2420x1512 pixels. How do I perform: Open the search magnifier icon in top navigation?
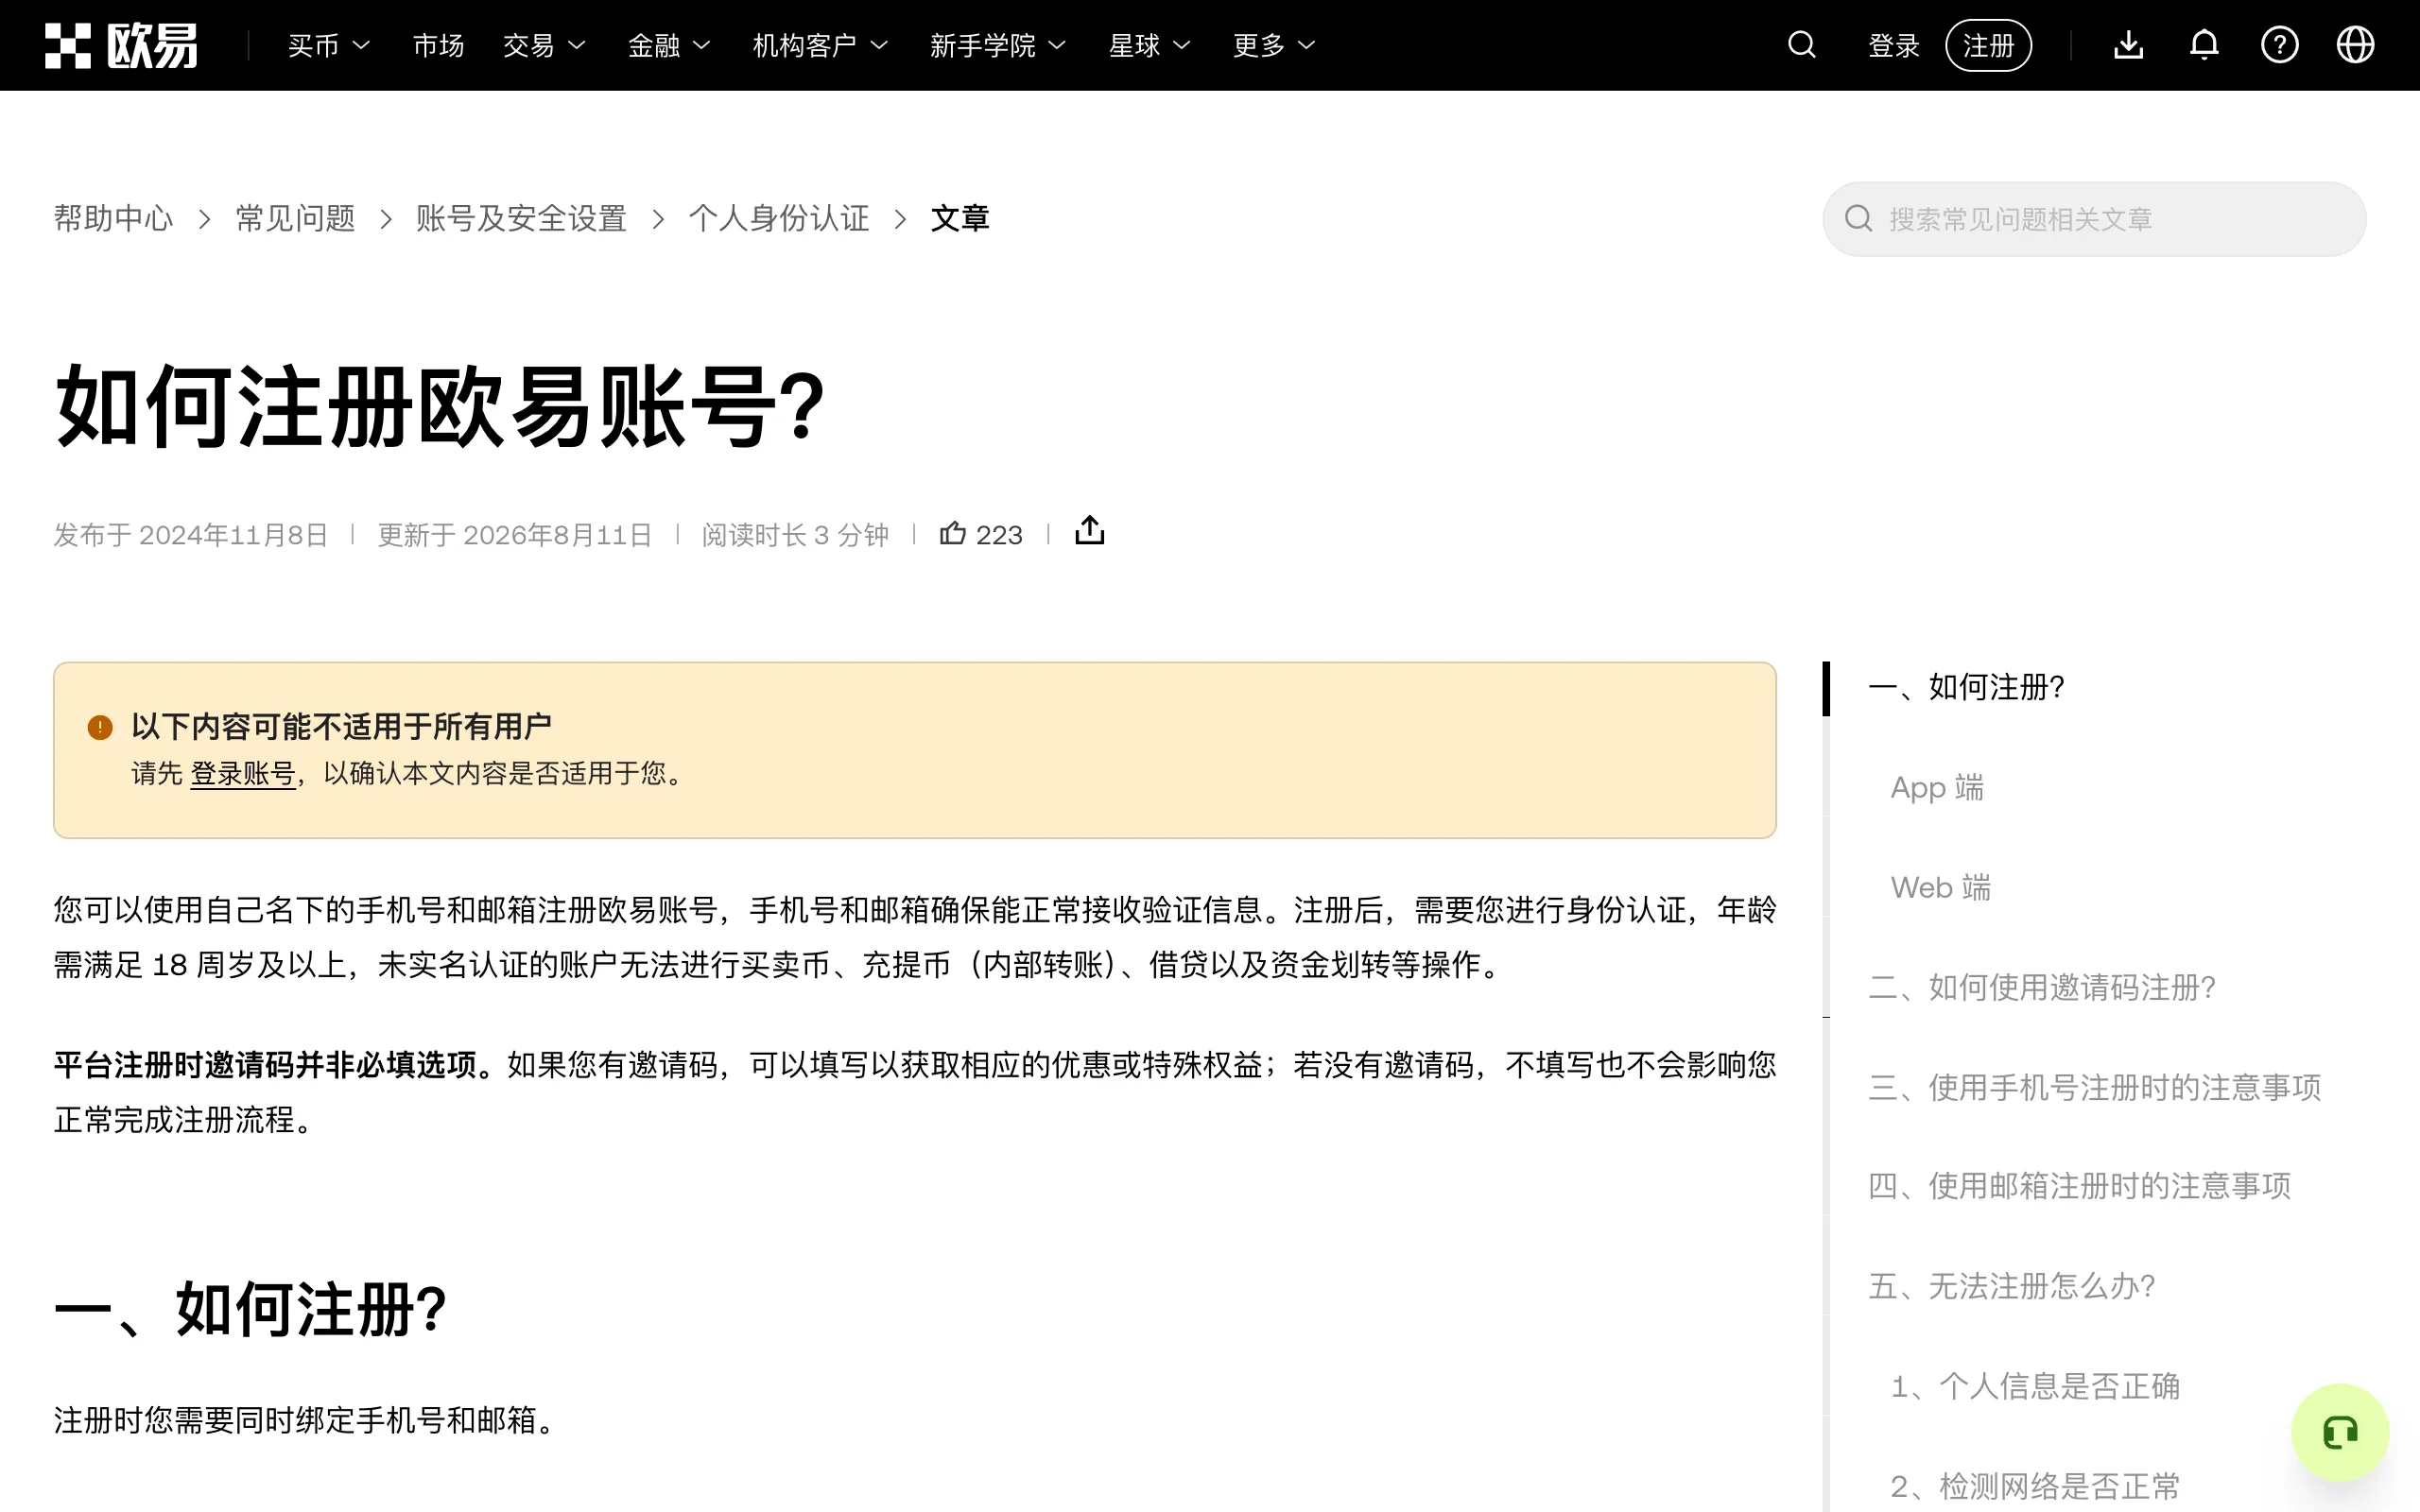pyautogui.click(x=1802, y=45)
